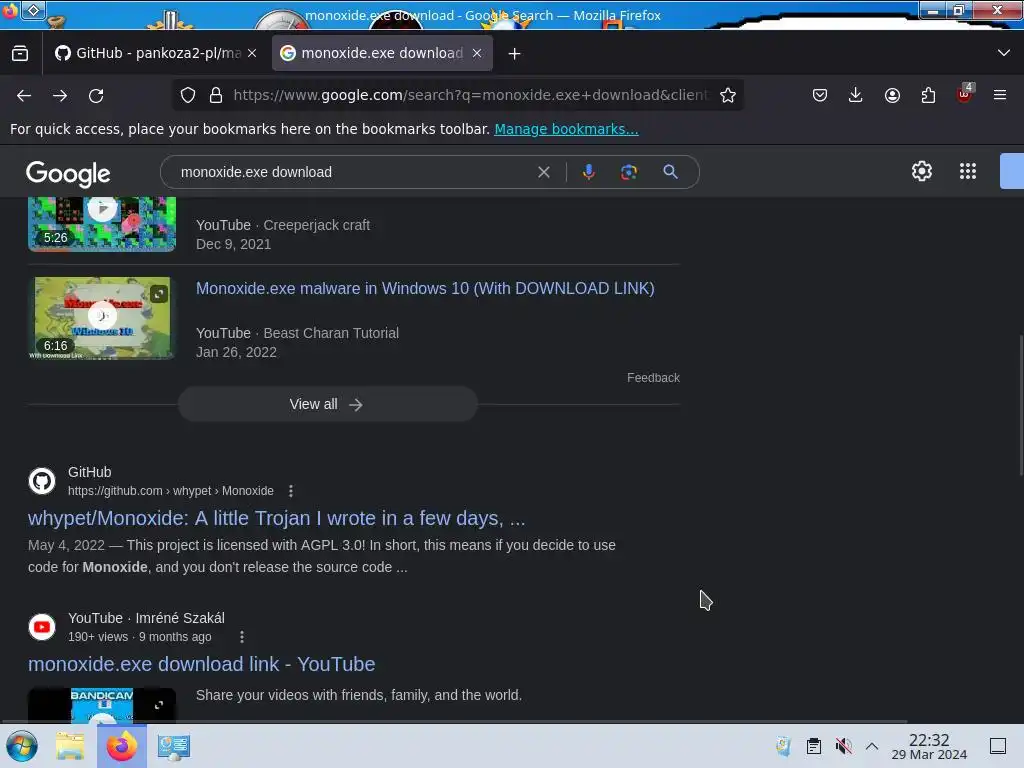Show desktop notification button
The image size is (1024, 768).
998,746
